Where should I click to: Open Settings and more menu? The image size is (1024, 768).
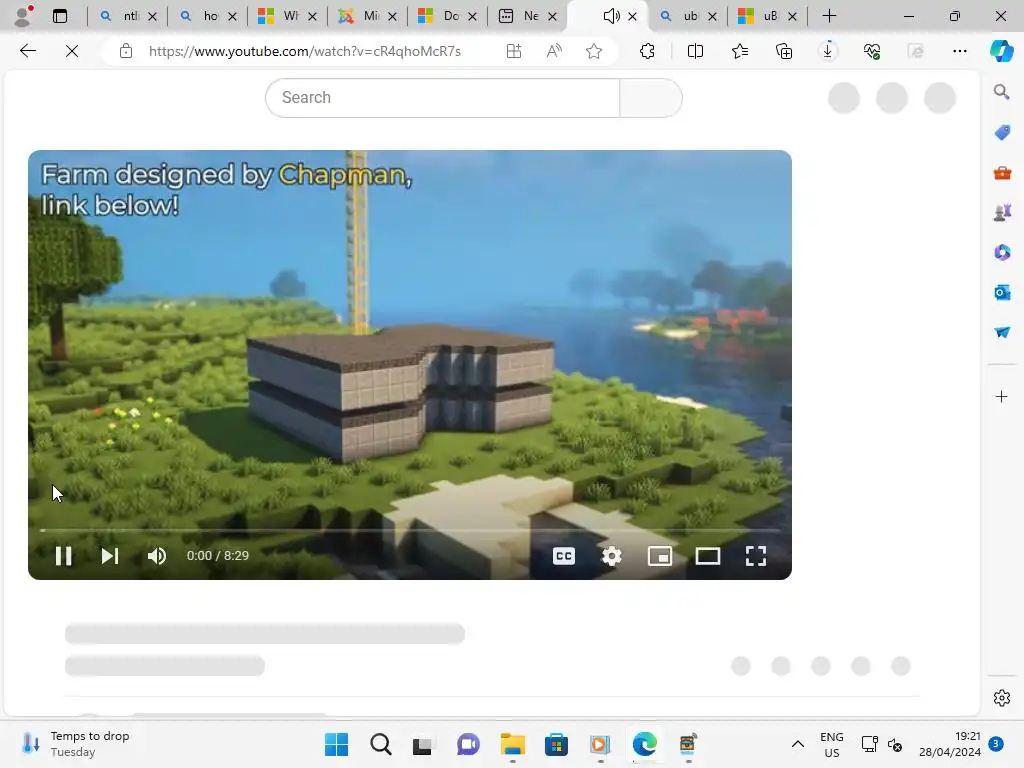tap(959, 51)
